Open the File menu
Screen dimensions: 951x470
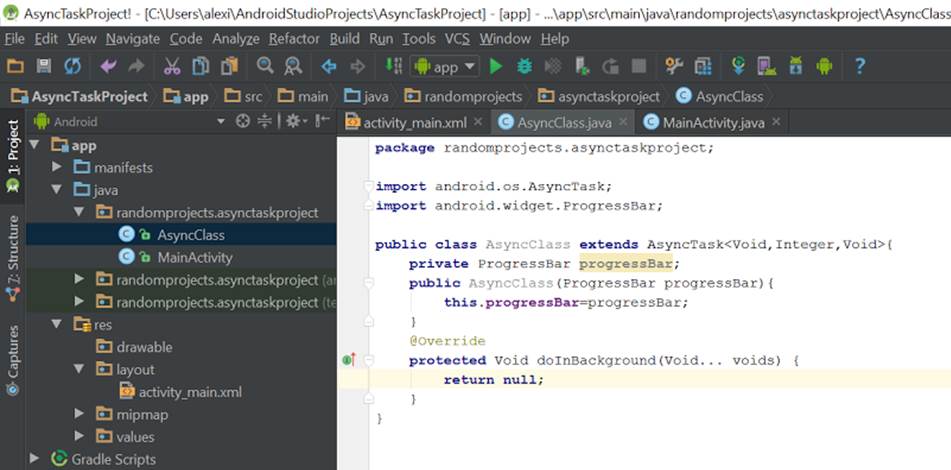click(x=15, y=39)
